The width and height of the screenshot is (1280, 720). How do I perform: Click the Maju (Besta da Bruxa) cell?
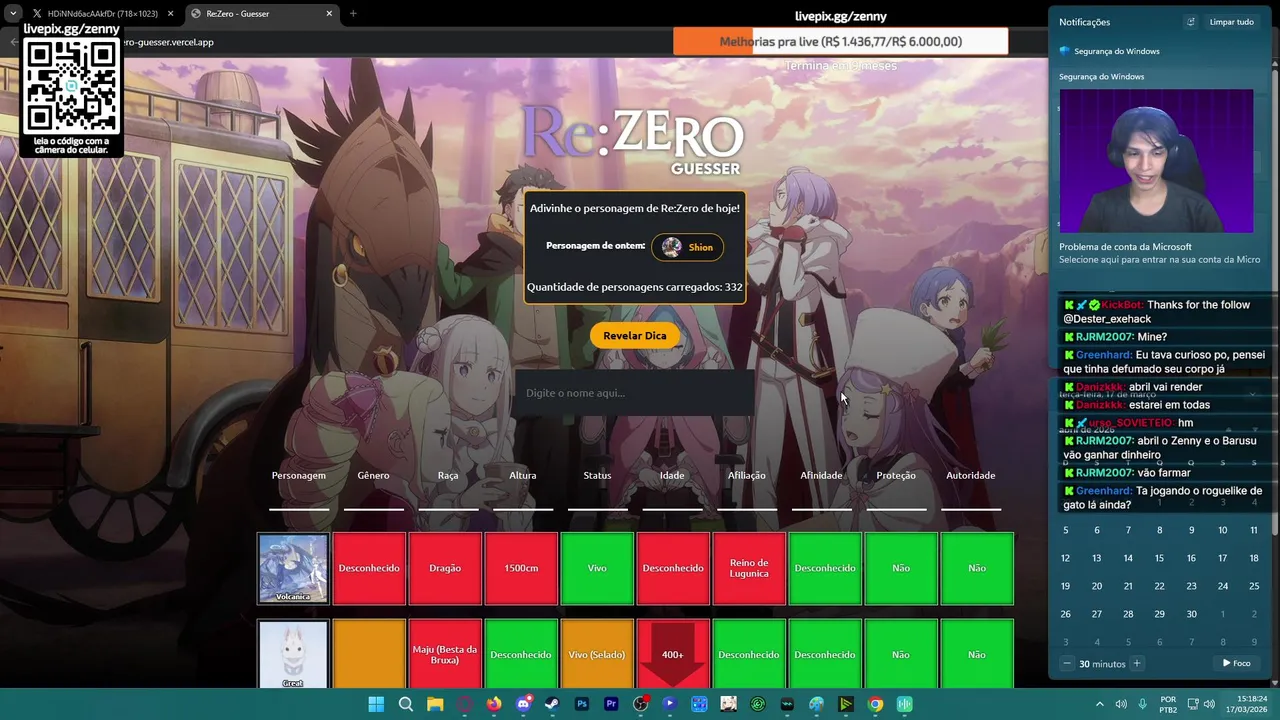tap(445, 654)
